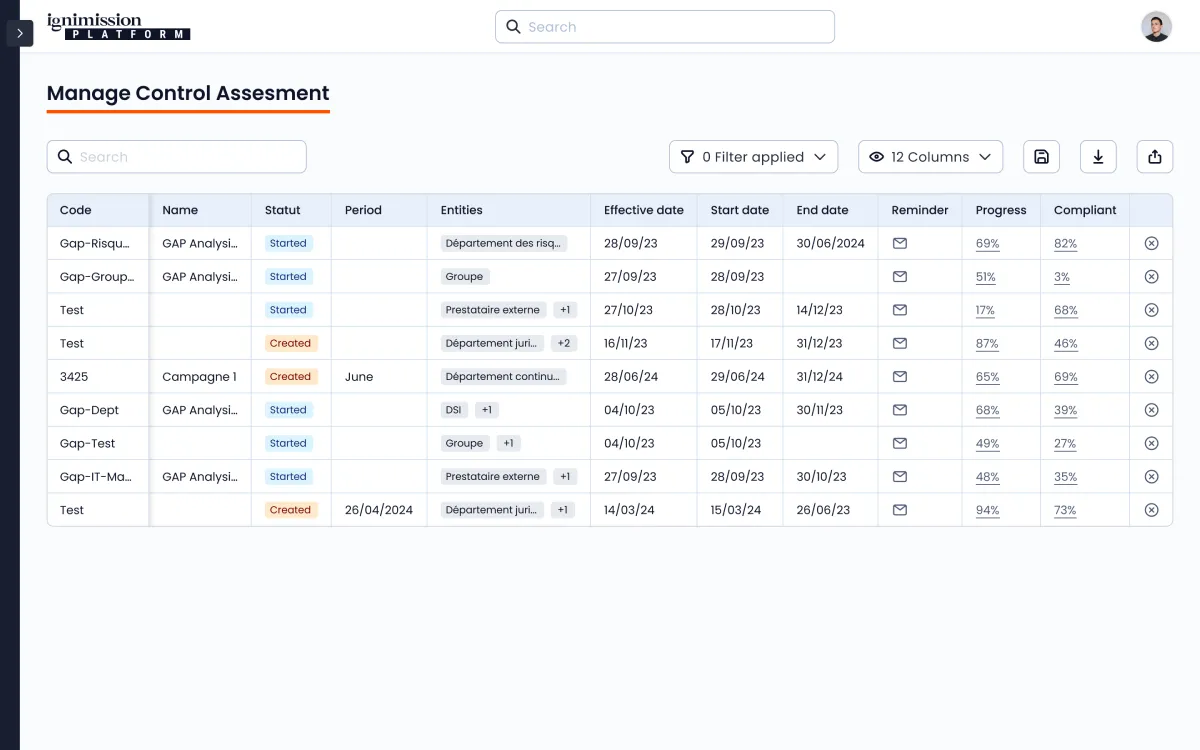Click circled X on Gap-IT-Ma row
The image size is (1200, 750).
[1151, 477]
